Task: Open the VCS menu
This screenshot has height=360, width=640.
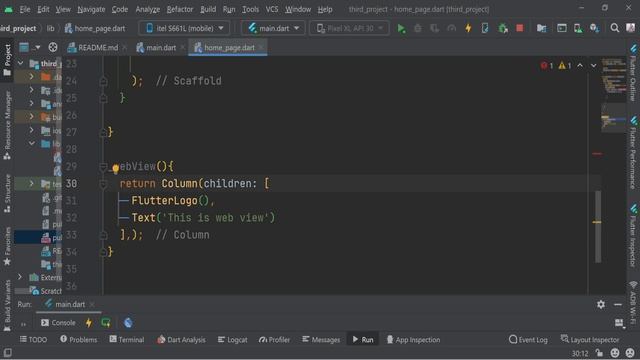Action: tap(272, 9)
